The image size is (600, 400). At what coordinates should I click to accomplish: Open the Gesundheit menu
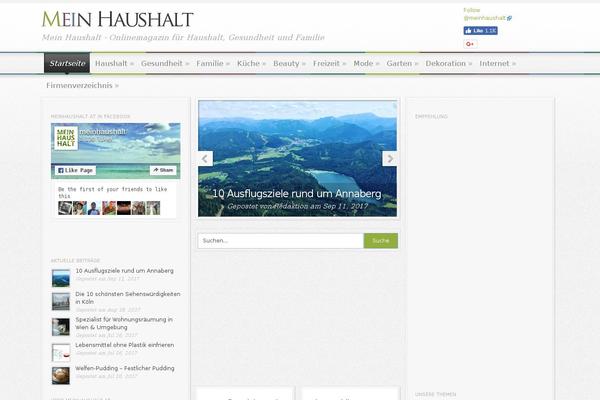click(x=165, y=64)
